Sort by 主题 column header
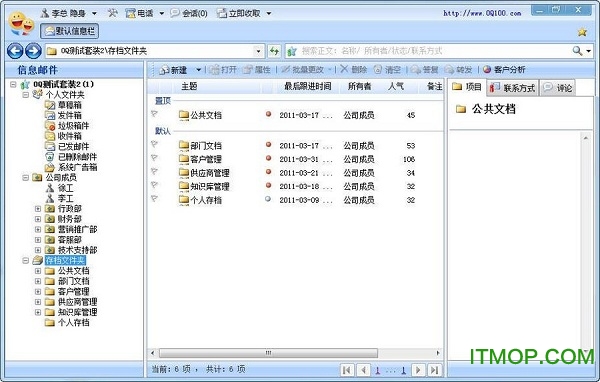Screen dimensions: 600x382 [189, 87]
